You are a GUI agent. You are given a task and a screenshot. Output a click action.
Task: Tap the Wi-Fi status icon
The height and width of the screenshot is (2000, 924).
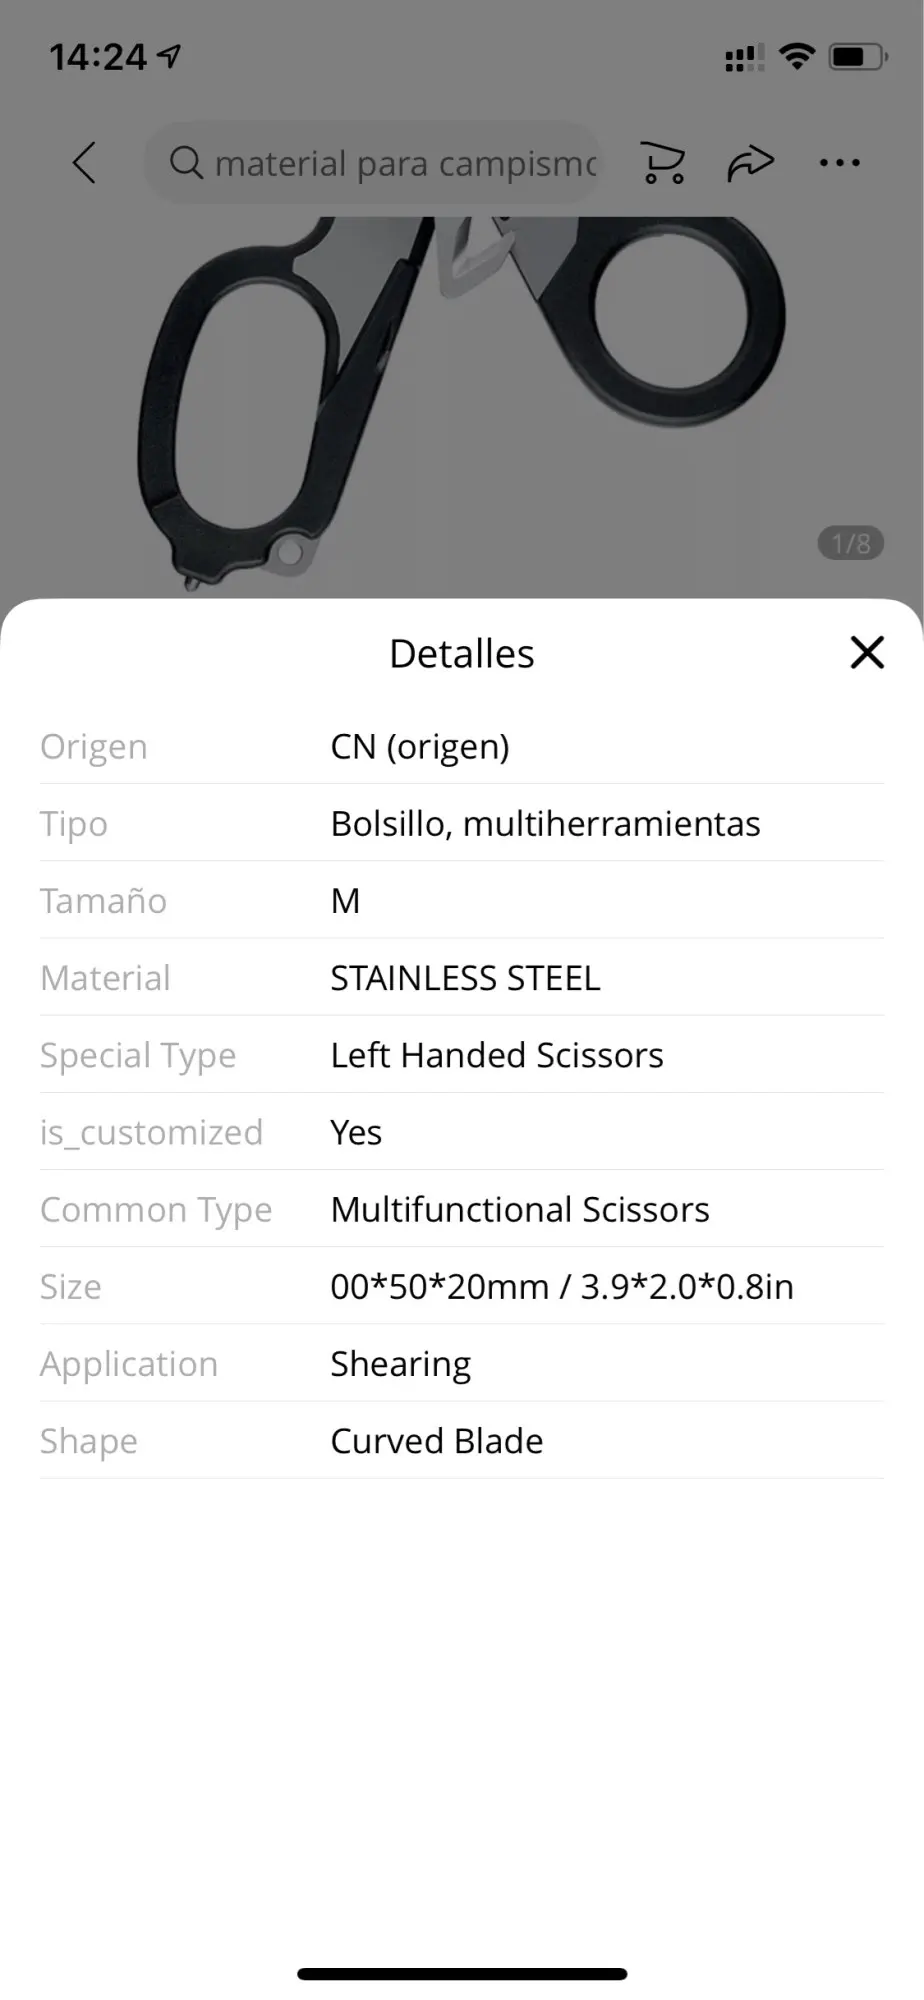pos(797,56)
